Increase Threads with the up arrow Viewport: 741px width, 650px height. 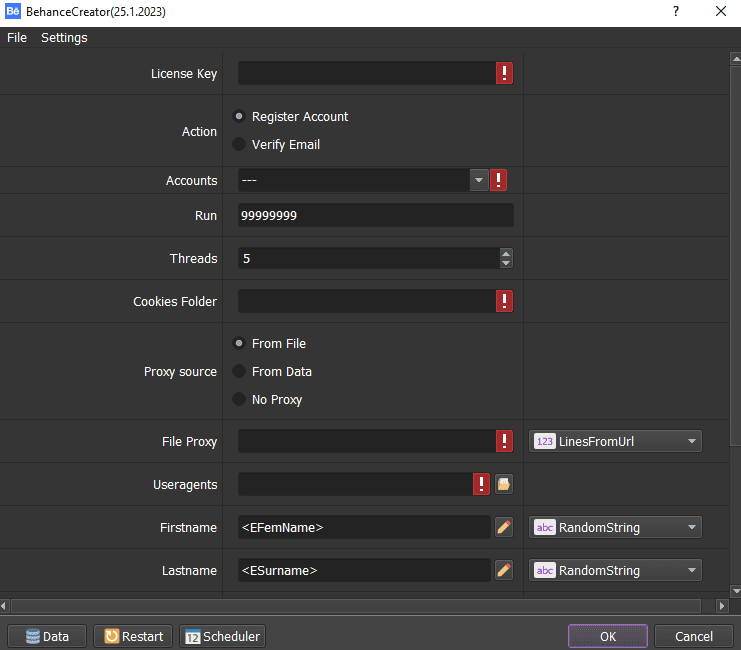[506, 253]
